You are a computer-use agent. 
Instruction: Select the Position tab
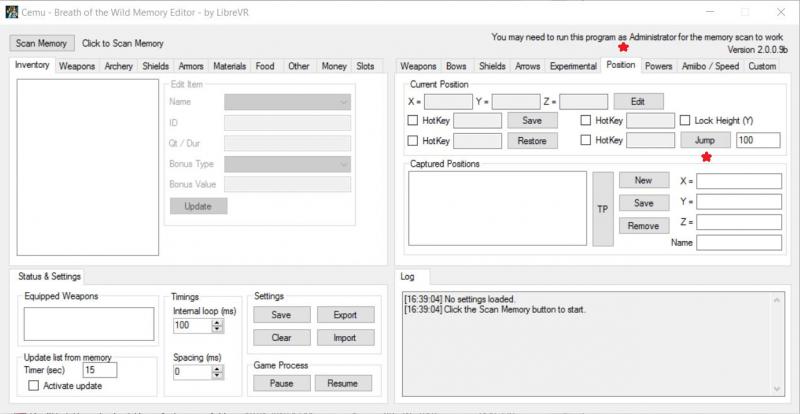tap(620, 65)
